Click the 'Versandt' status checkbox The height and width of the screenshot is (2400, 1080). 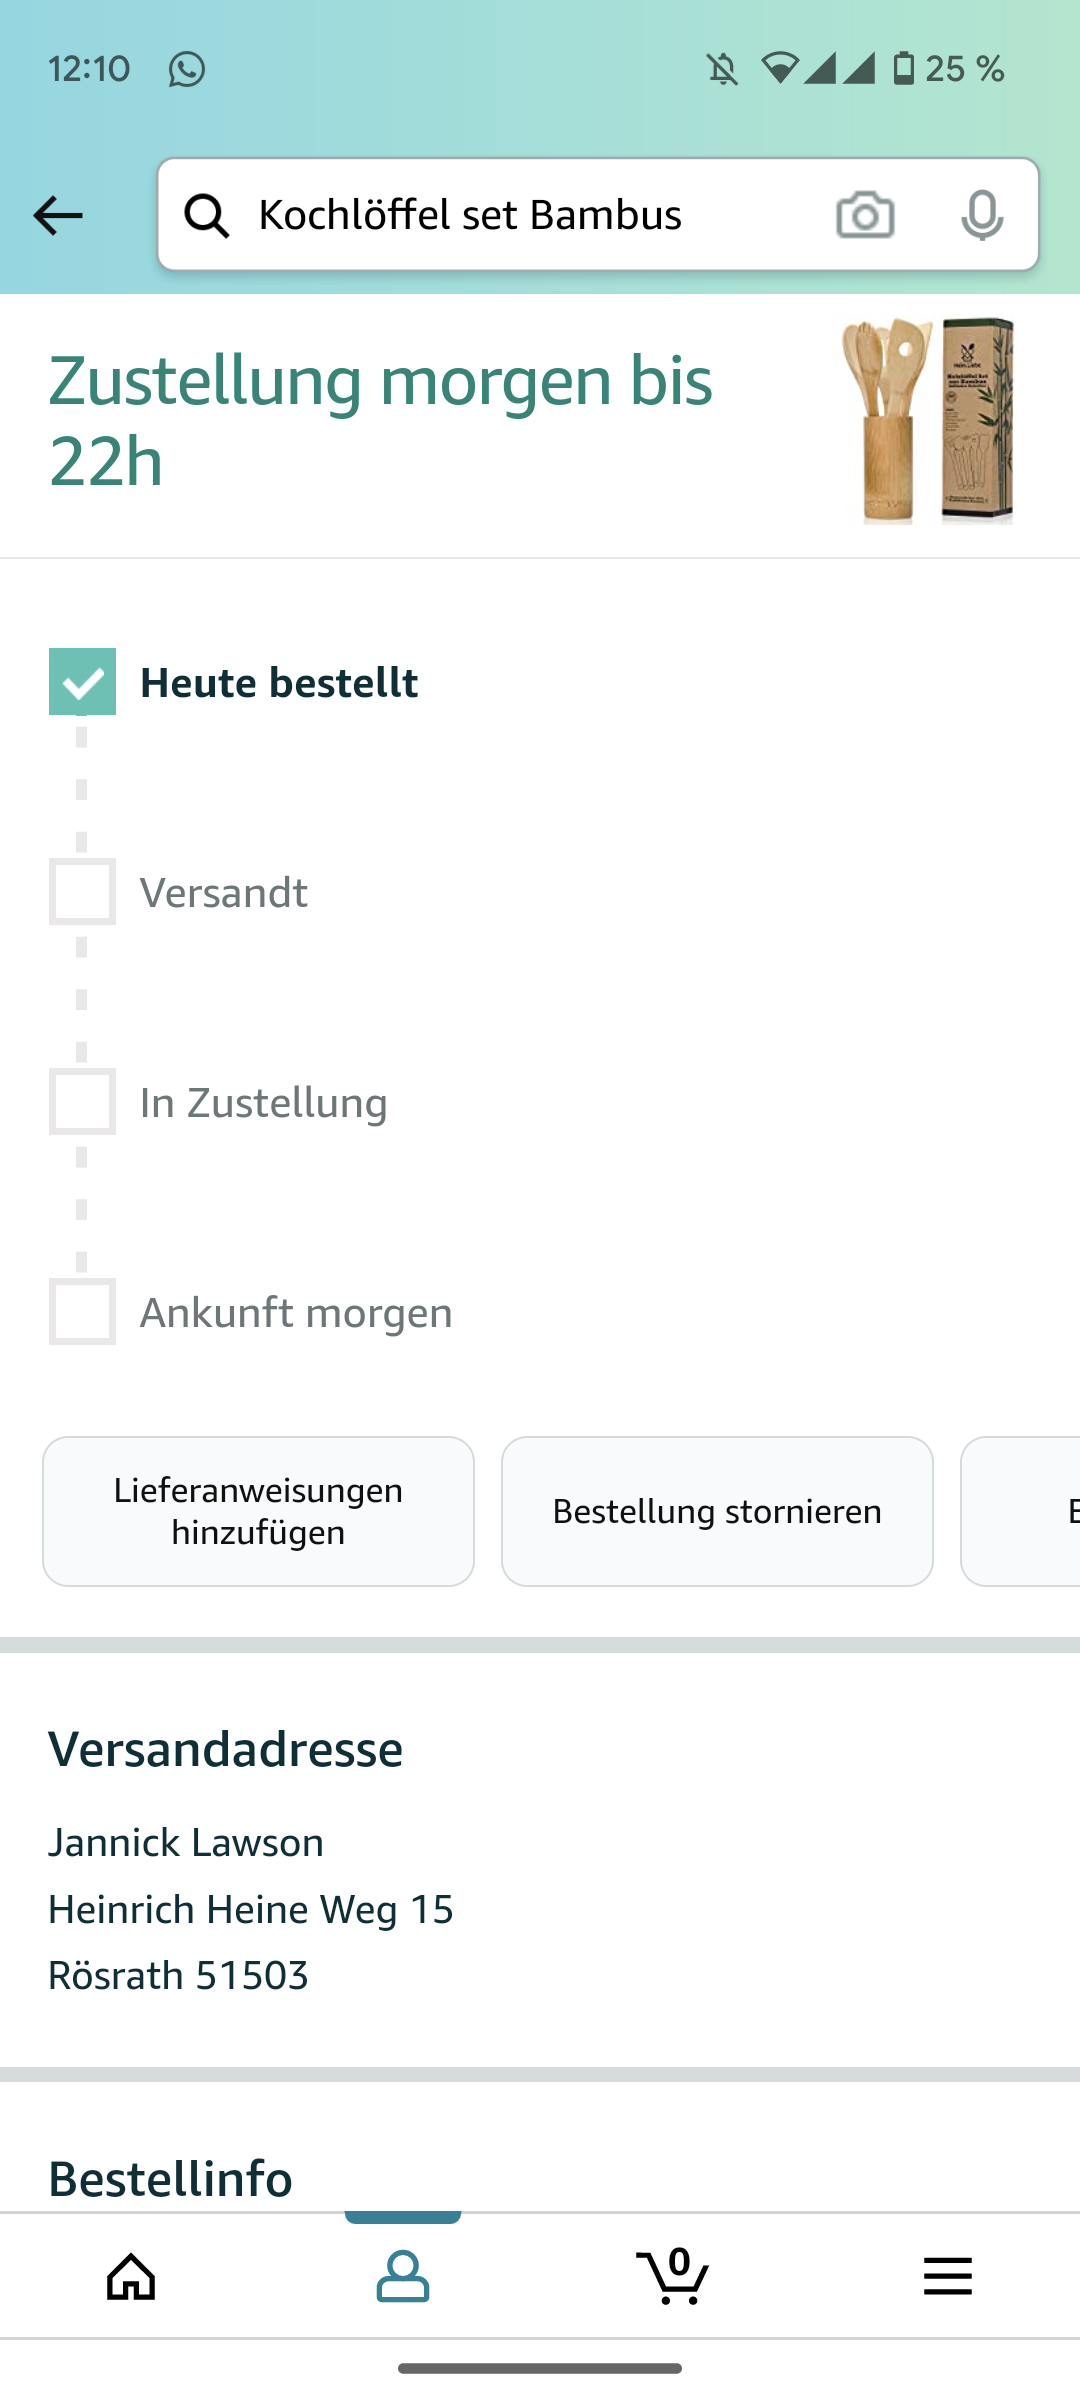point(82,892)
